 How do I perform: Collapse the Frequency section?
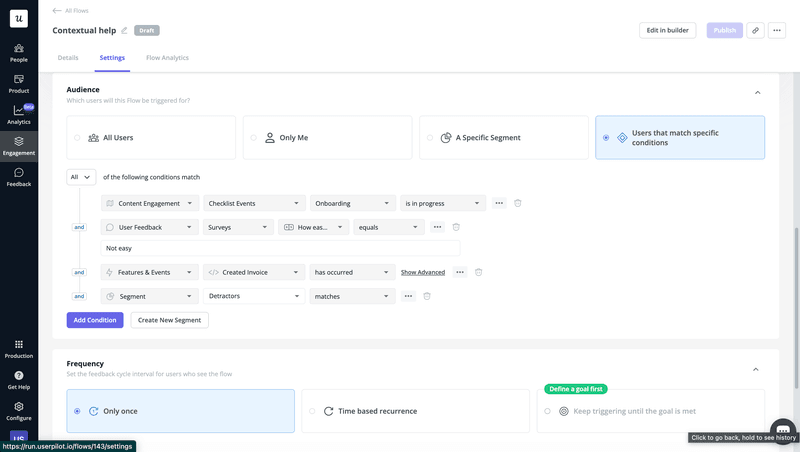pyautogui.click(x=756, y=369)
